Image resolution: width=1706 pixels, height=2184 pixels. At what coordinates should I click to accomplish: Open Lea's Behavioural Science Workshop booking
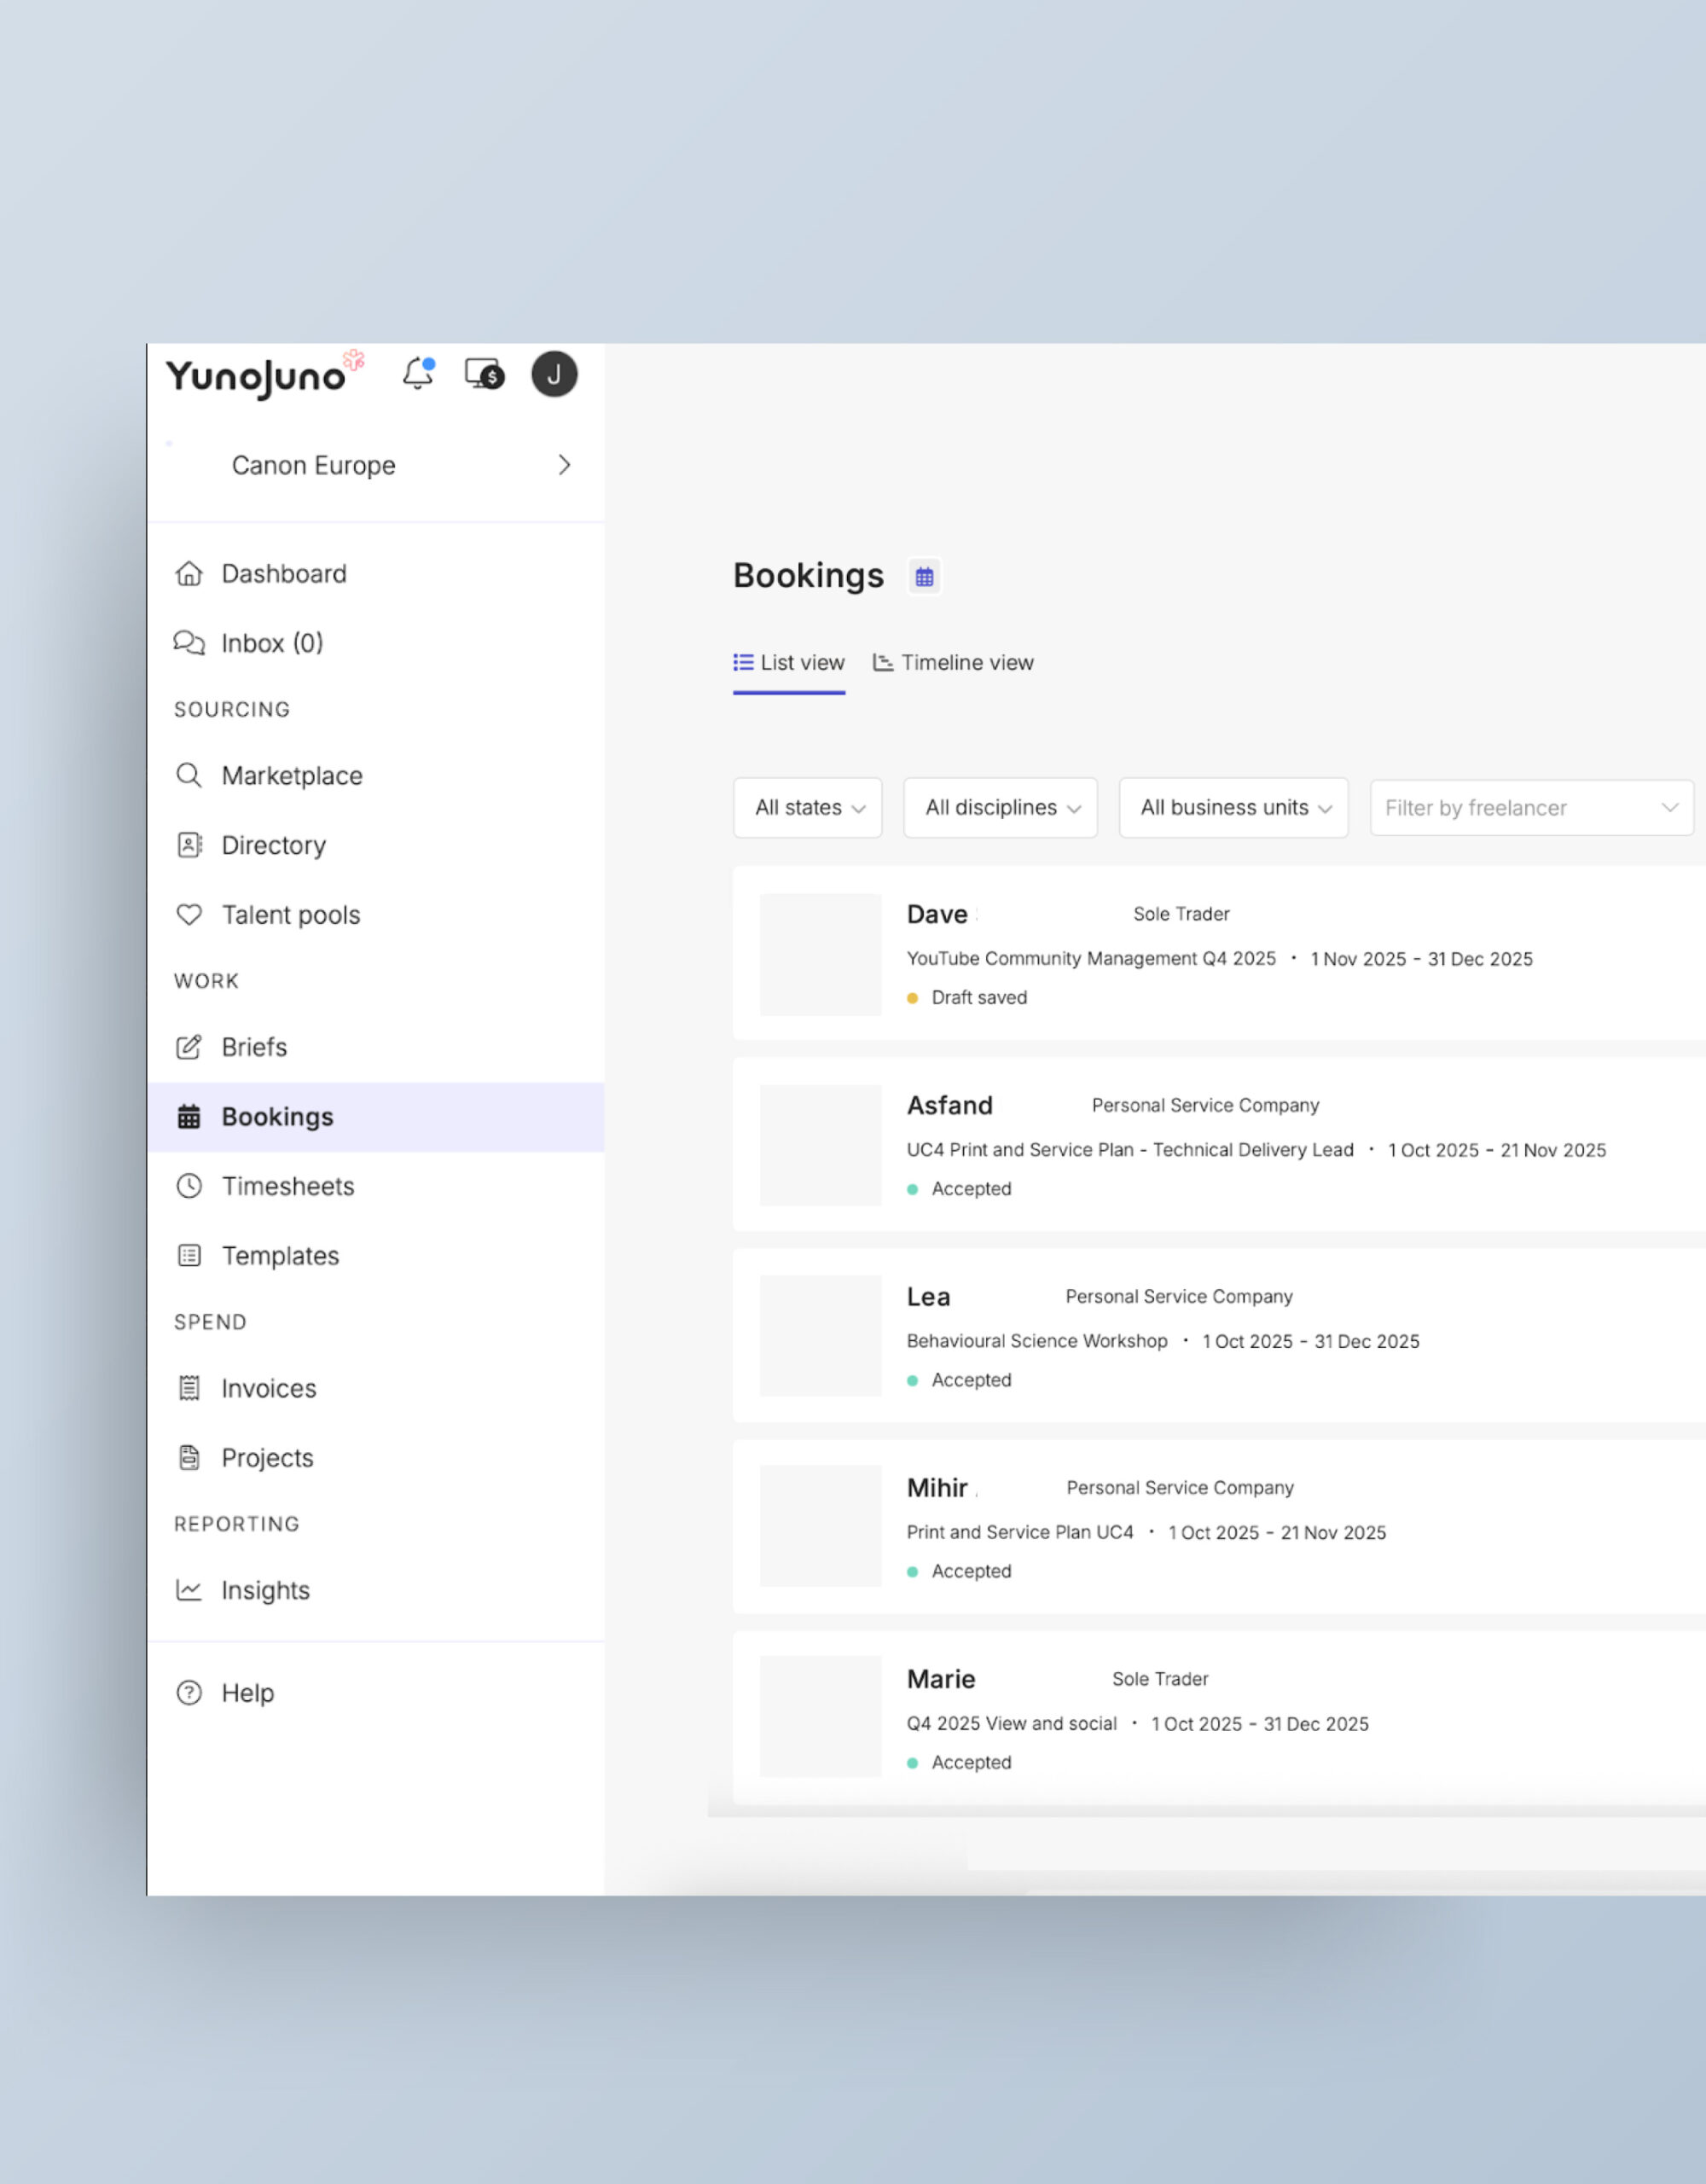pos(1036,1341)
